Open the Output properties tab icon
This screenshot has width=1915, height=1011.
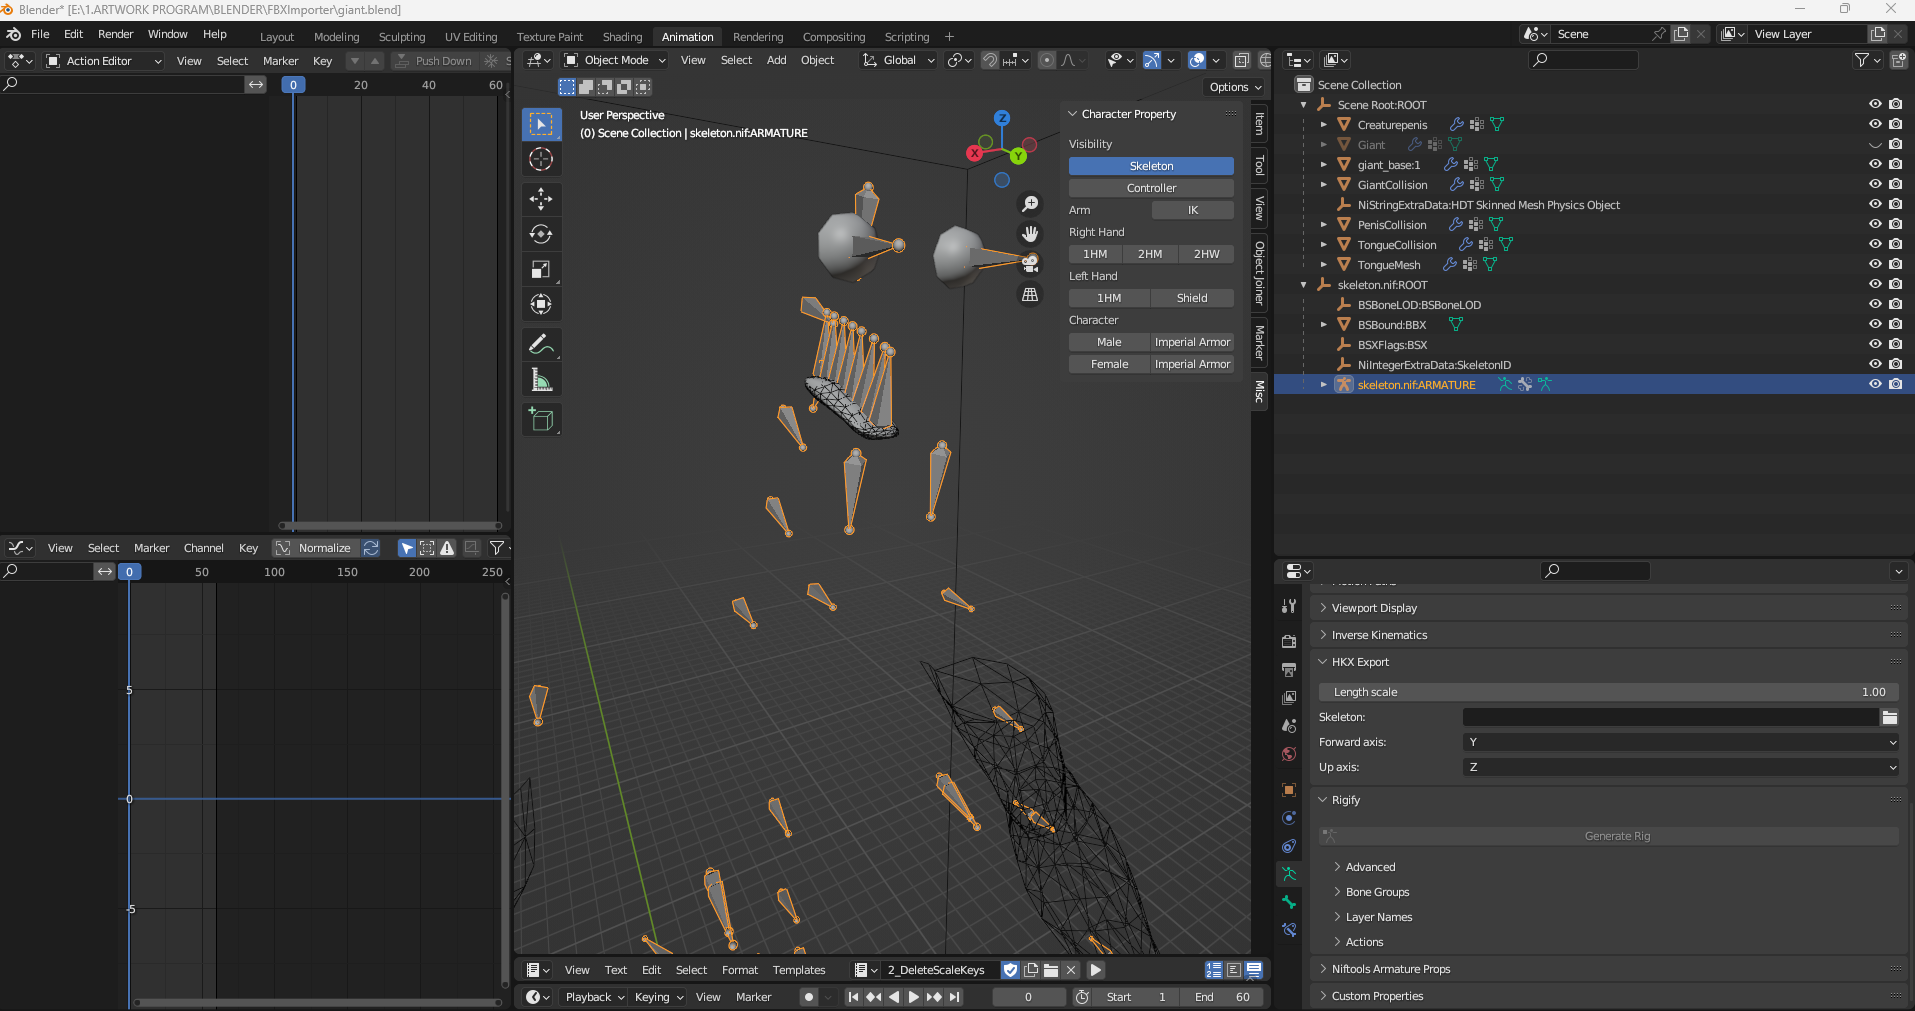[x=1289, y=669]
